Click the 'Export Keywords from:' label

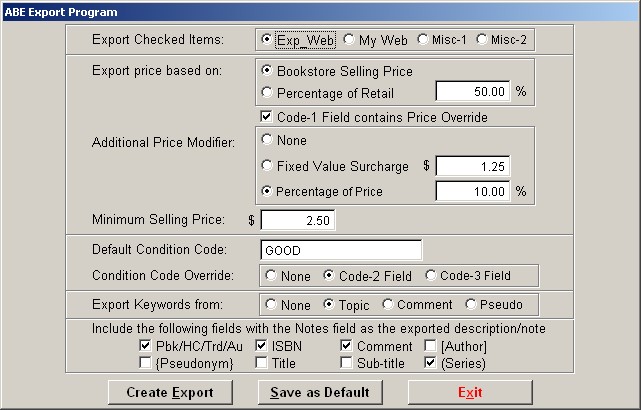point(157,305)
